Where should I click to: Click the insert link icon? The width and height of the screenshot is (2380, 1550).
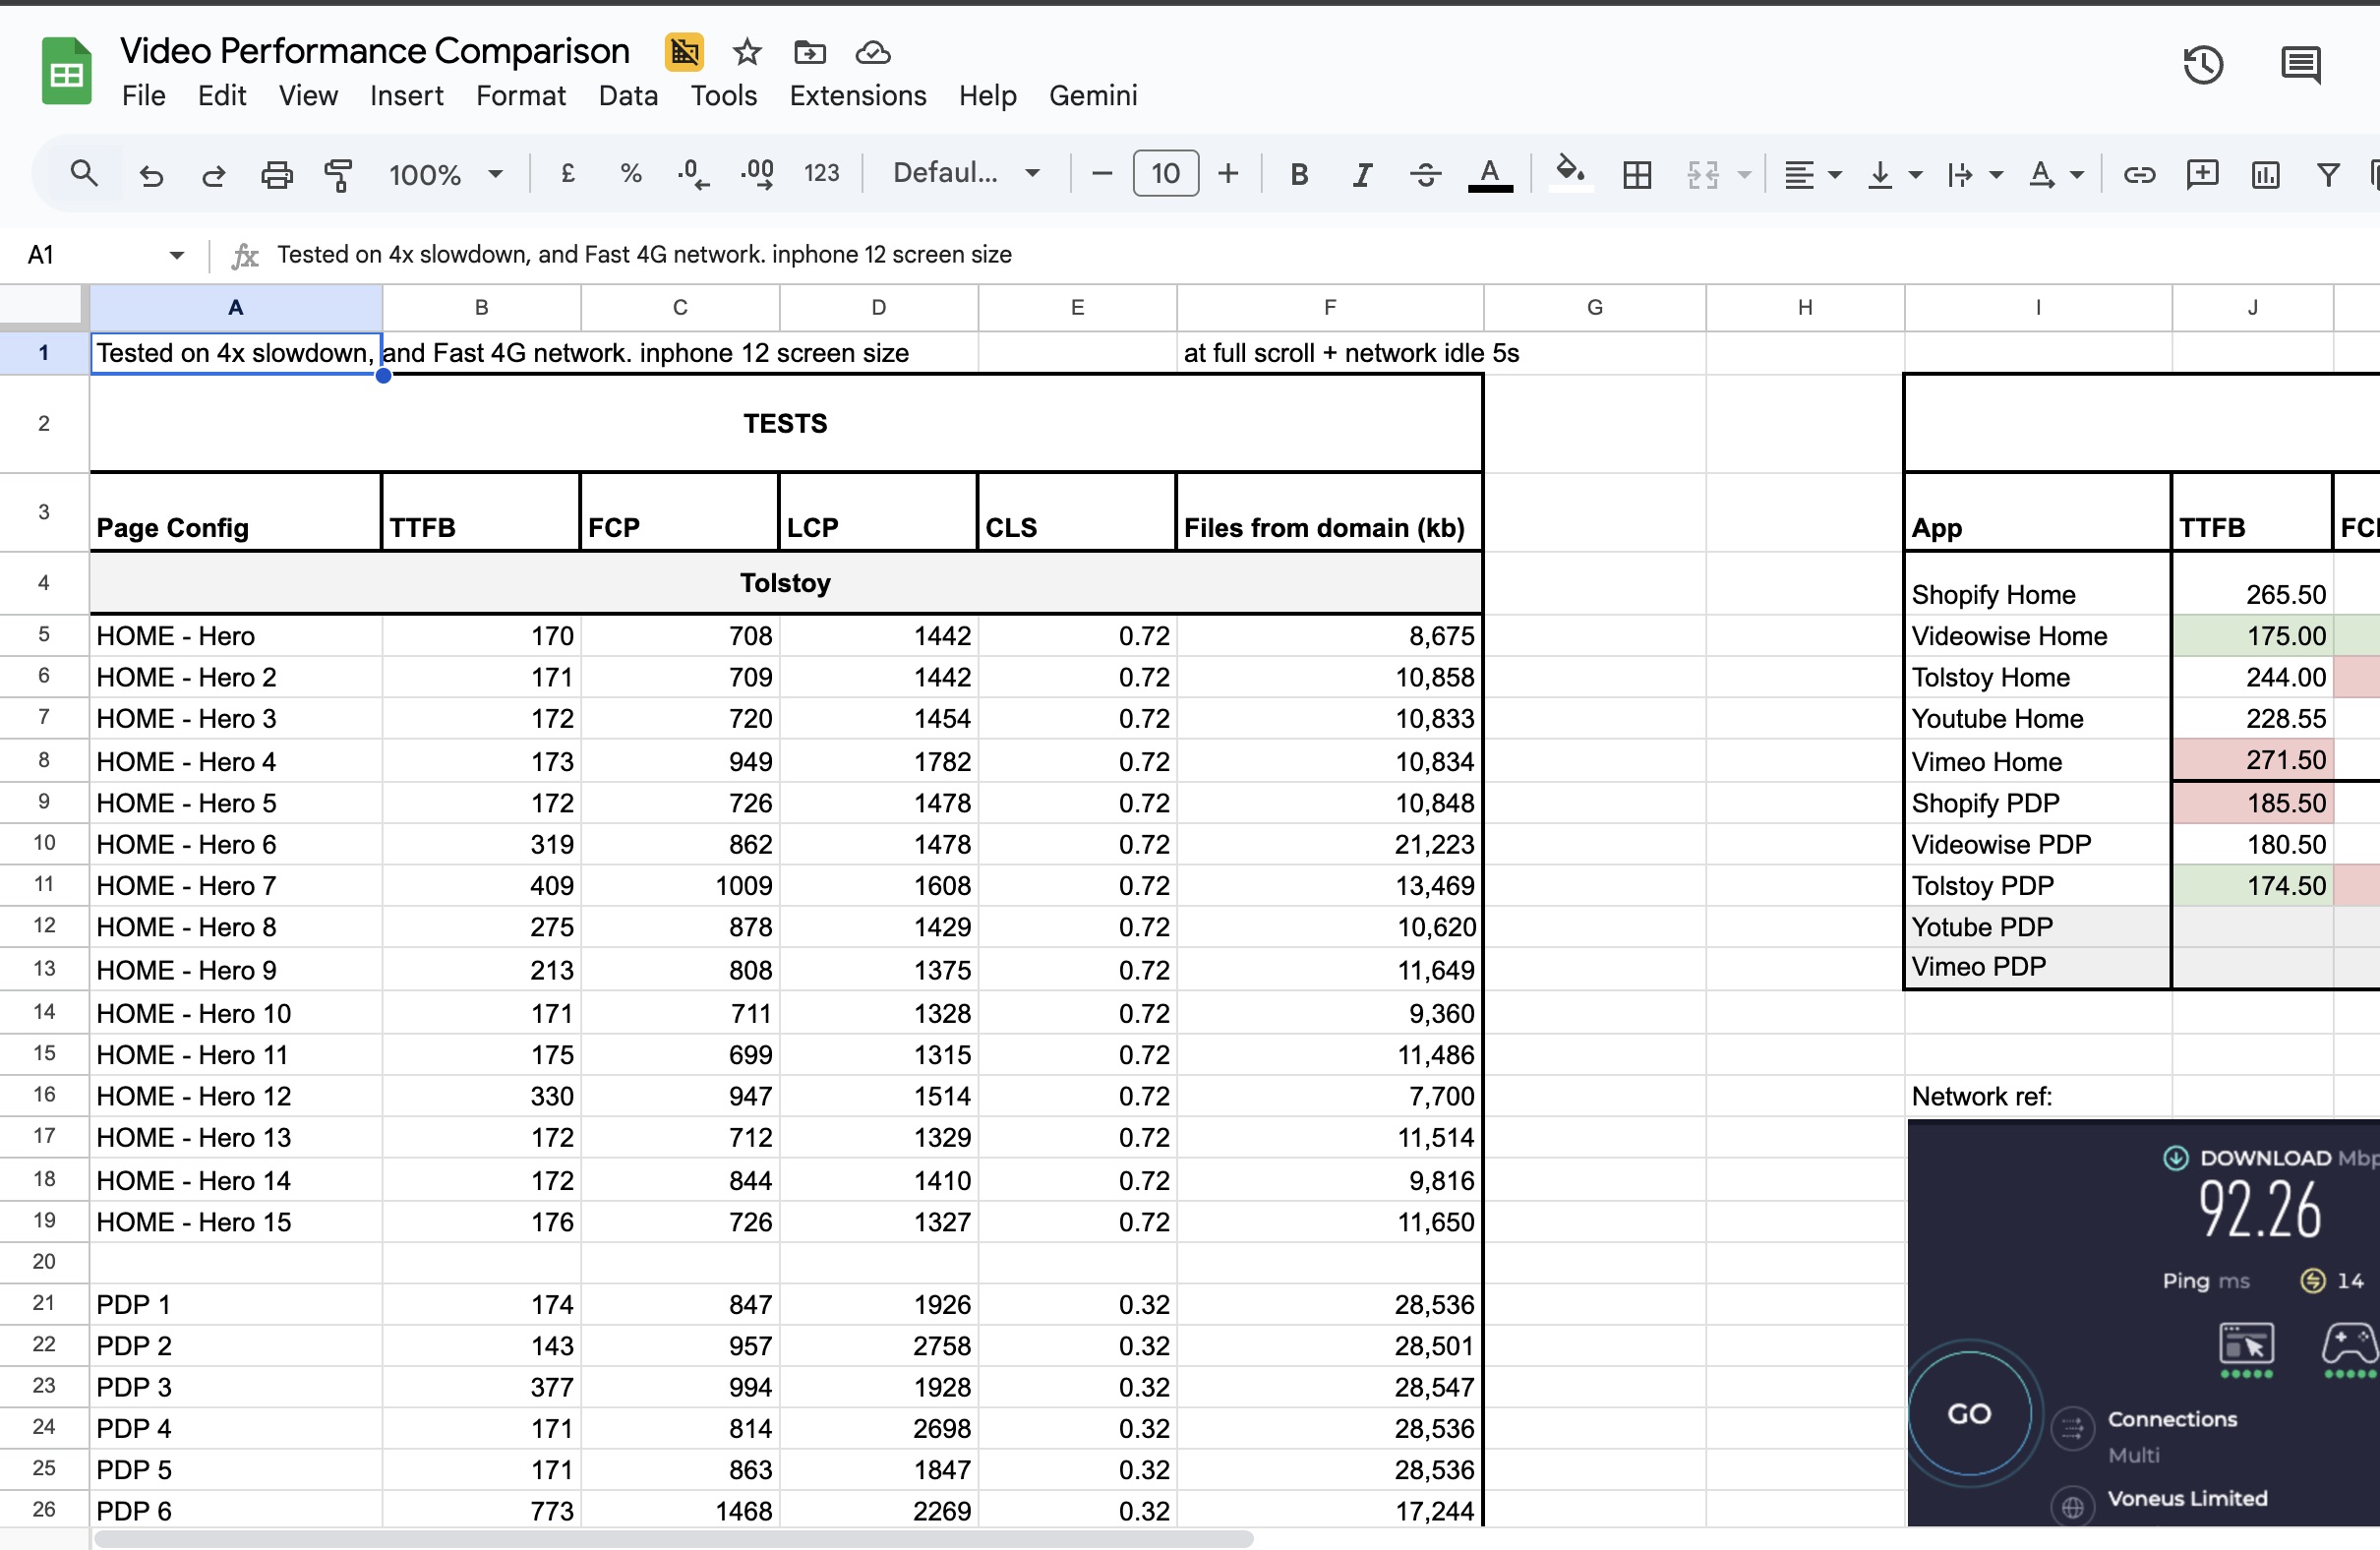click(x=2139, y=175)
